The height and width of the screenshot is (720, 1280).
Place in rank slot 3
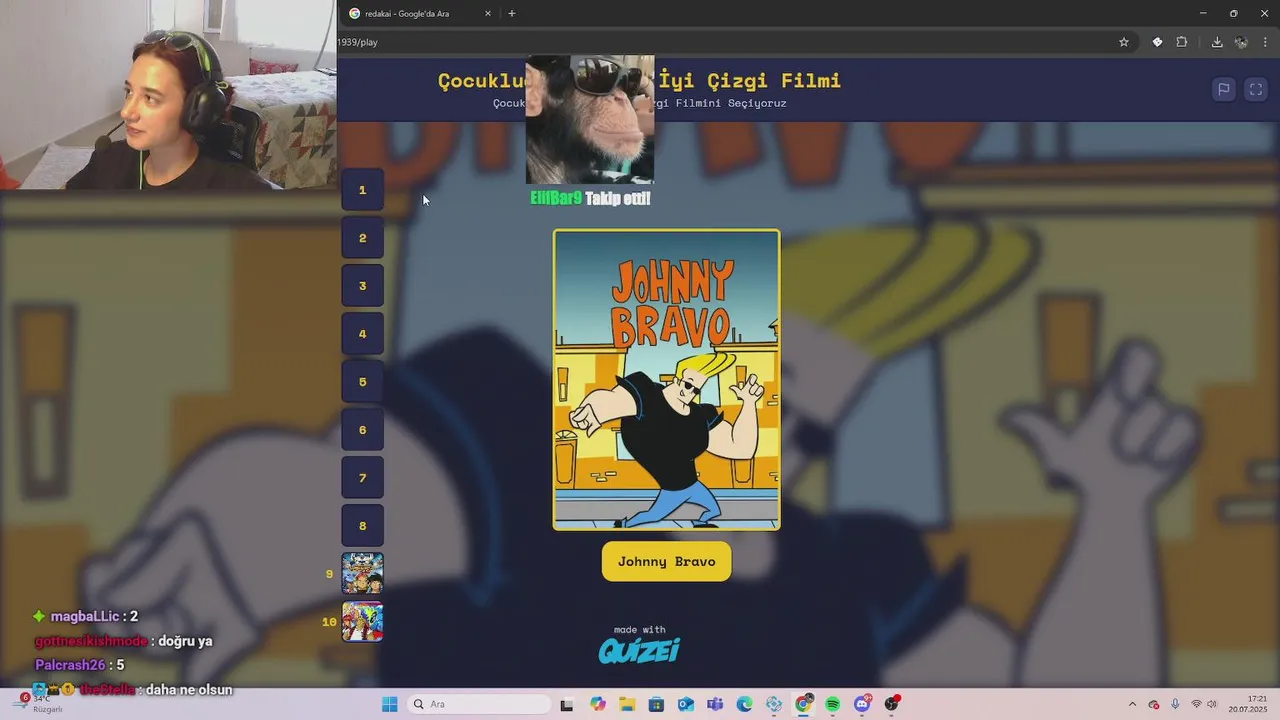click(363, 286)
